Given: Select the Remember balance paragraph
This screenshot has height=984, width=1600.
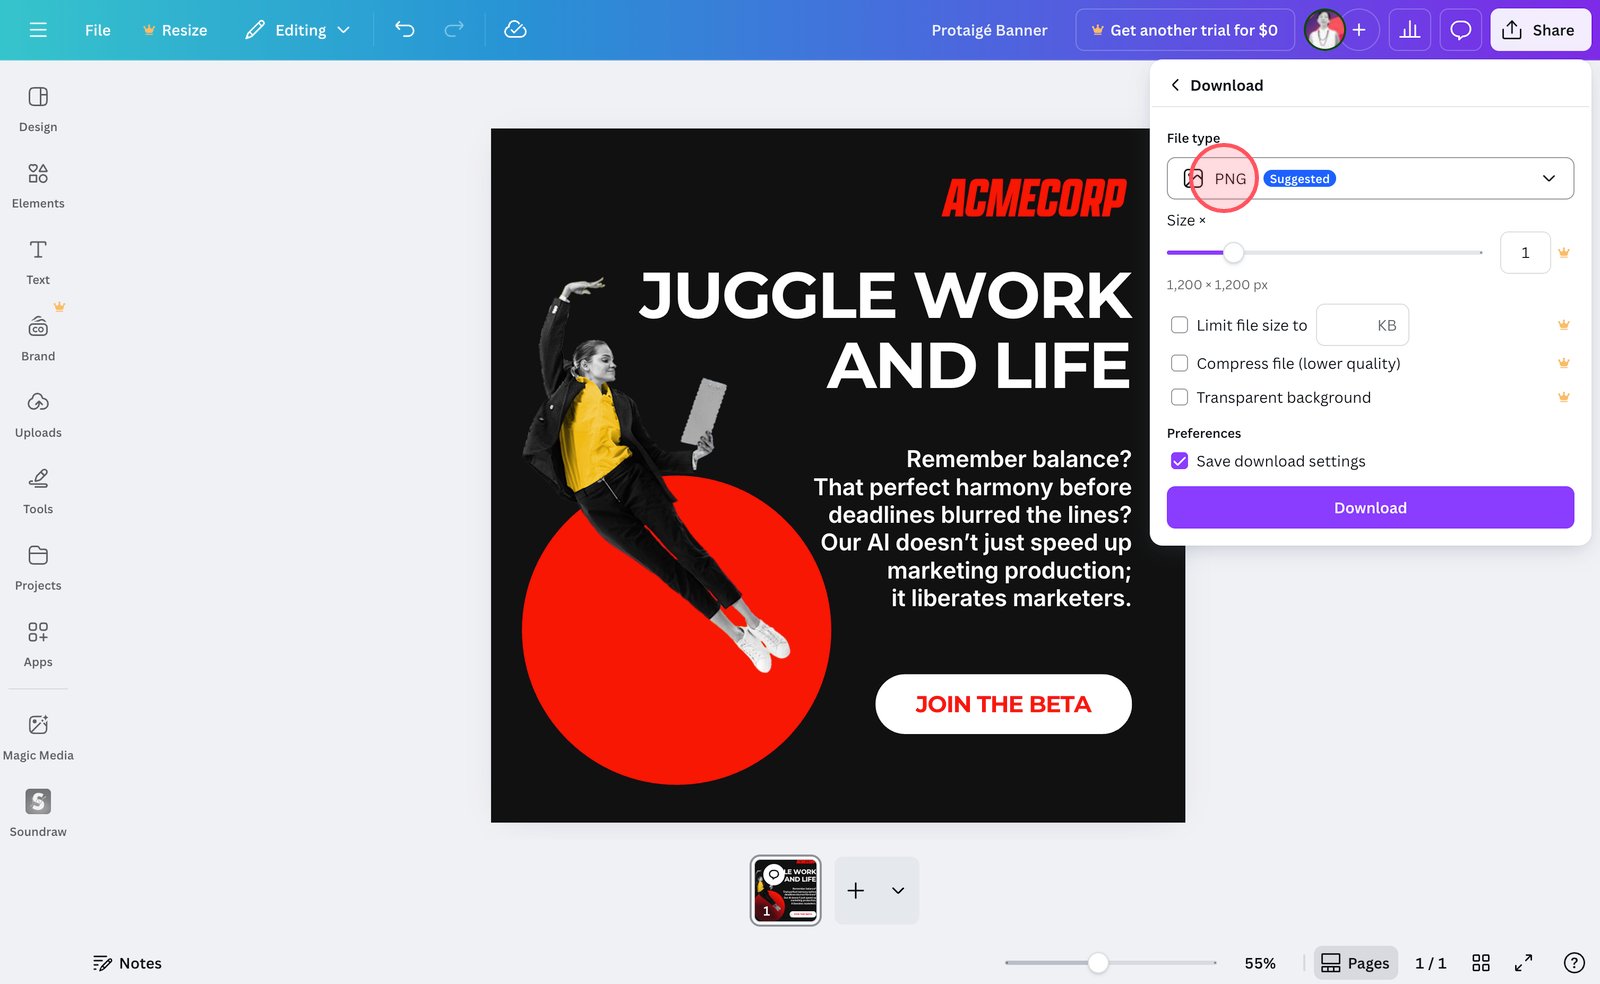Looking at the screenshot, I should pyautogui.click(x=972, y=528).
